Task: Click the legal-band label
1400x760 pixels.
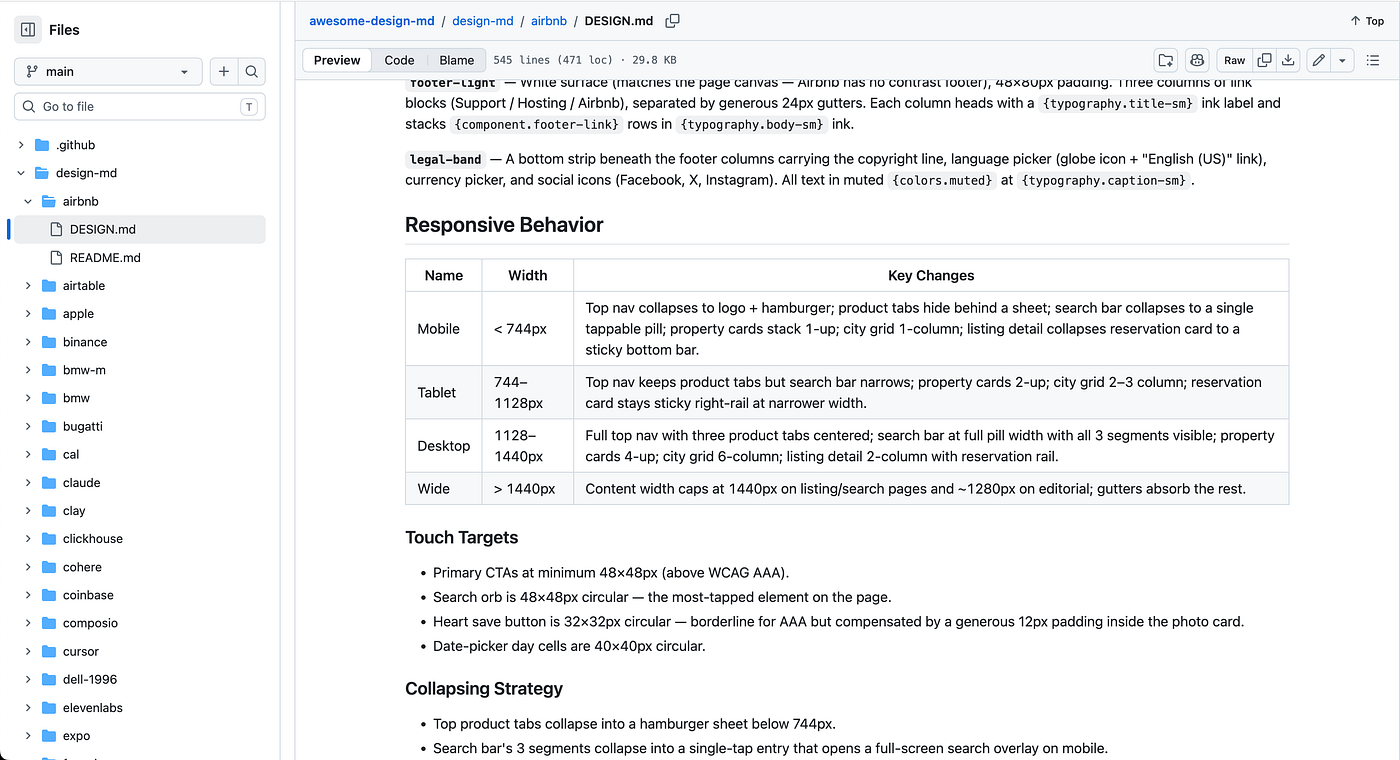Action: (x=446, y=159)
